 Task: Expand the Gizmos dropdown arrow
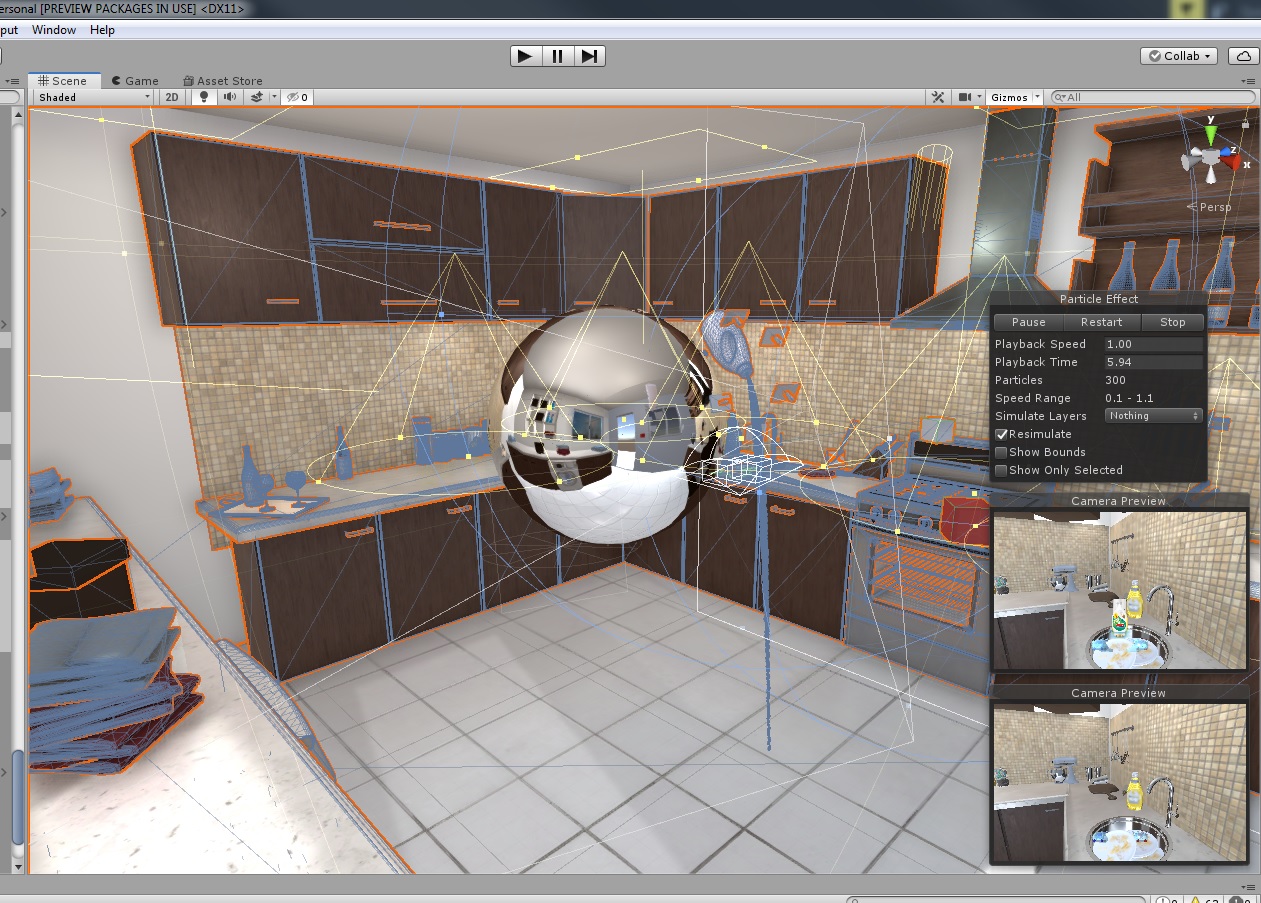tap(1037, 97)
